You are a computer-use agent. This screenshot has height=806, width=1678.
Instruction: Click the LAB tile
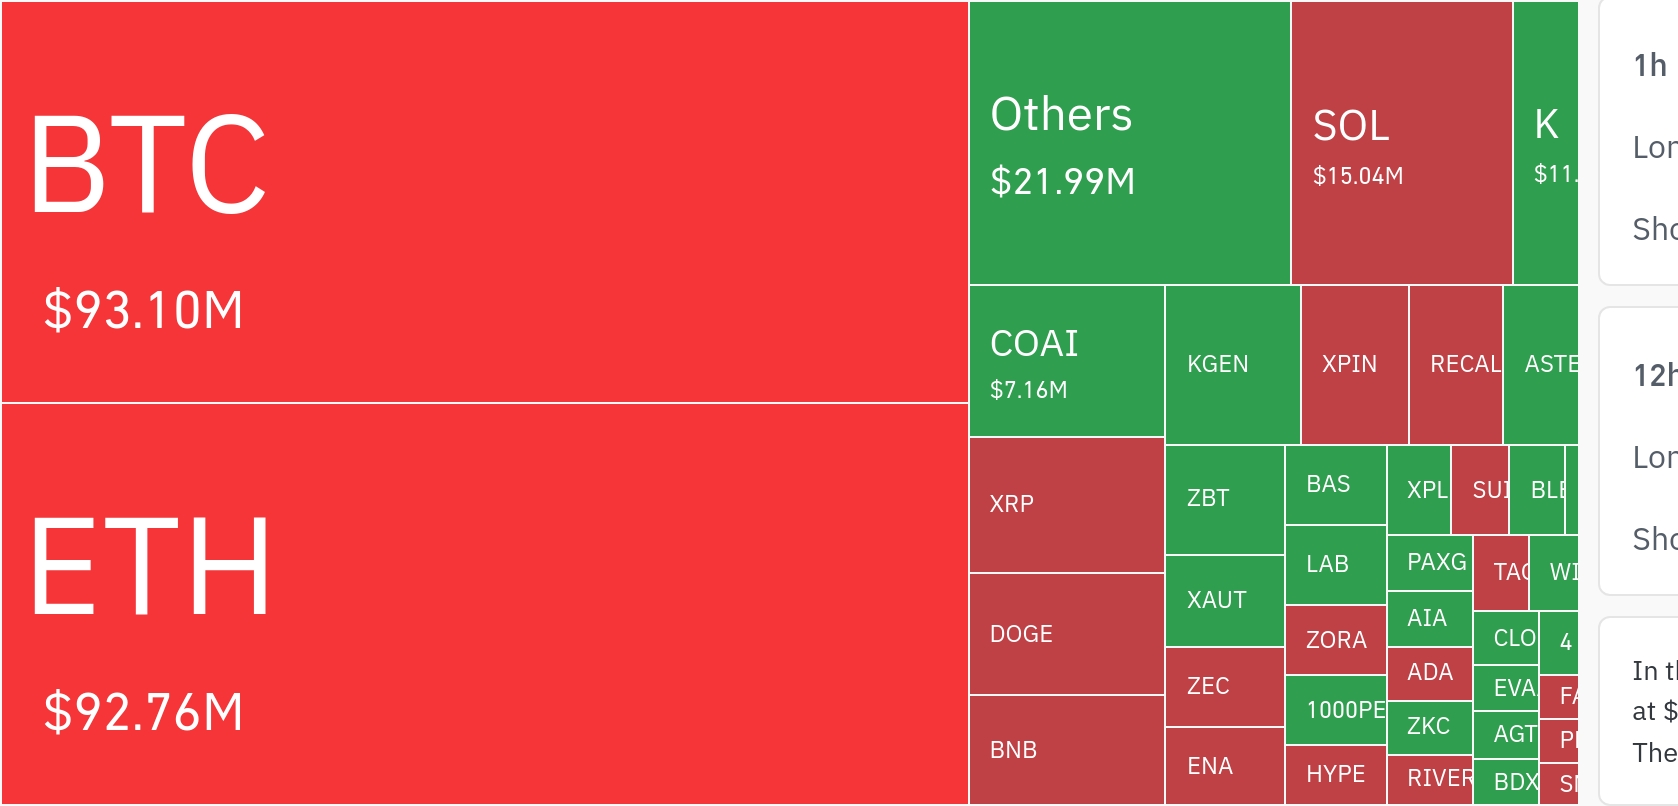pyautogui.click(x=1335, y=565)
